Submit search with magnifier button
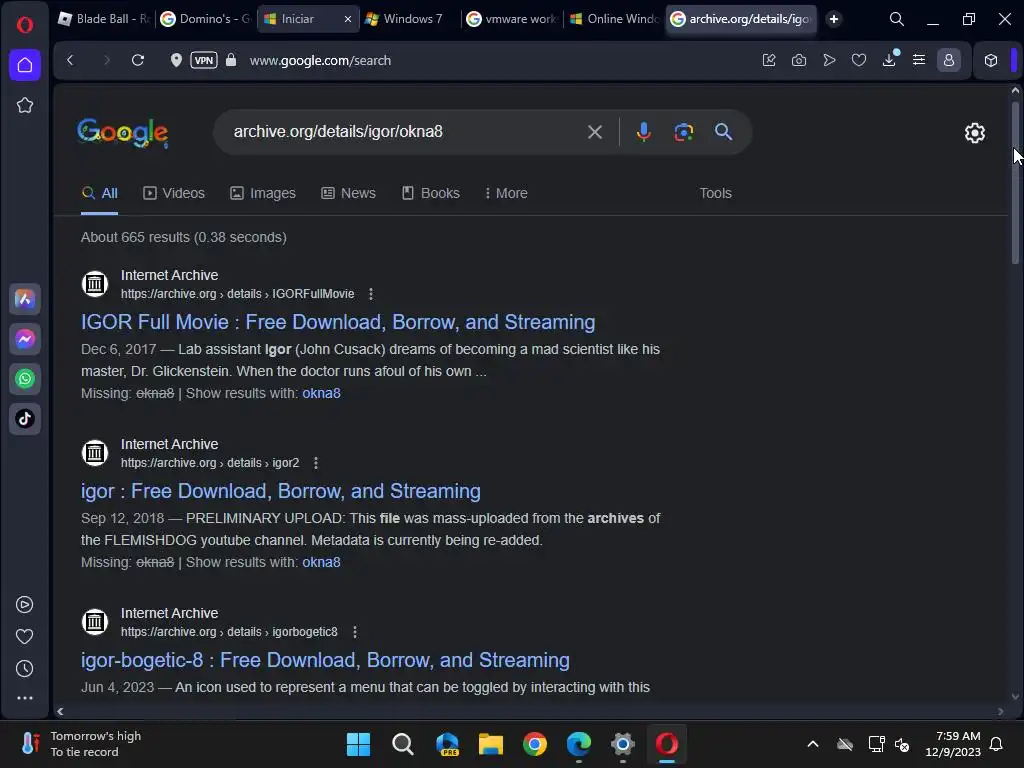Image resolution: width=1024 pixels, height=768 pixels. [x=724, y=132]
